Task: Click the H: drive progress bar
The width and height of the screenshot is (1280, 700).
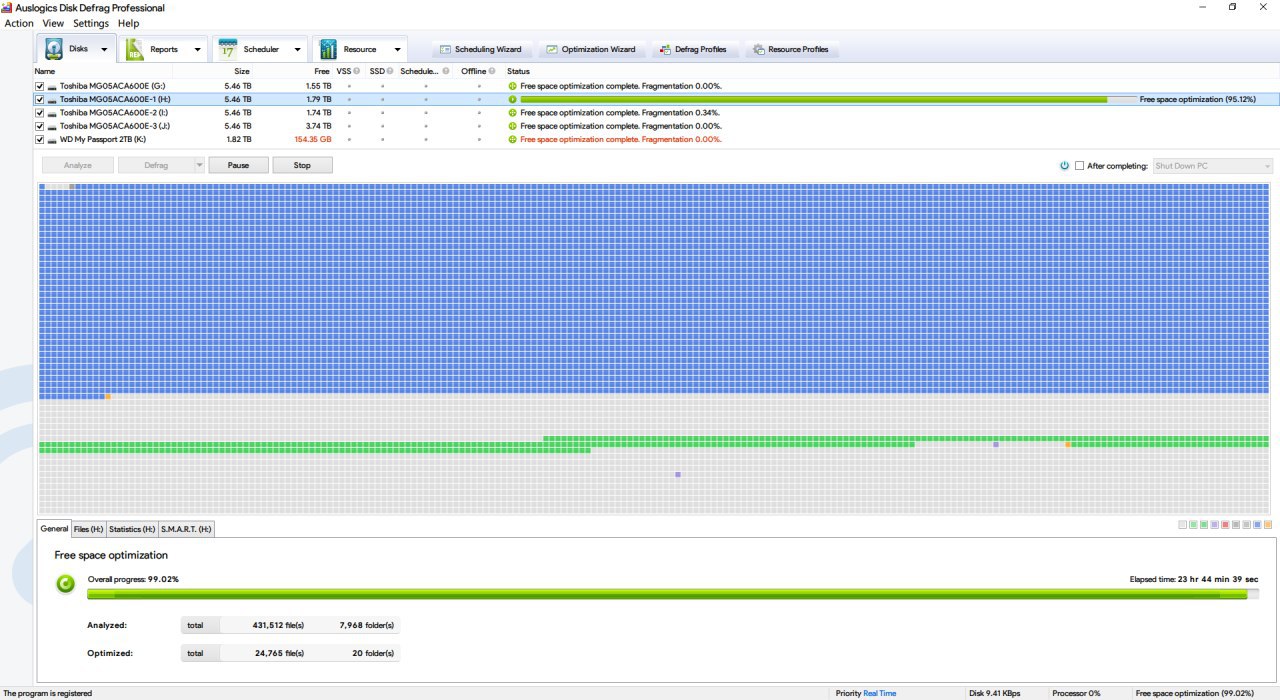Action: 828,100
